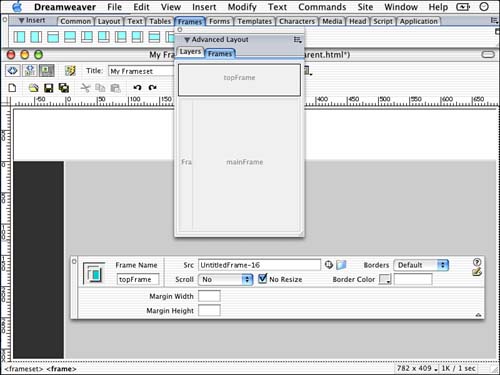This screenshot has height=375, width=500.
Task: Open the Tables tab in Insert bar
Action: click(x=160, y=21)
